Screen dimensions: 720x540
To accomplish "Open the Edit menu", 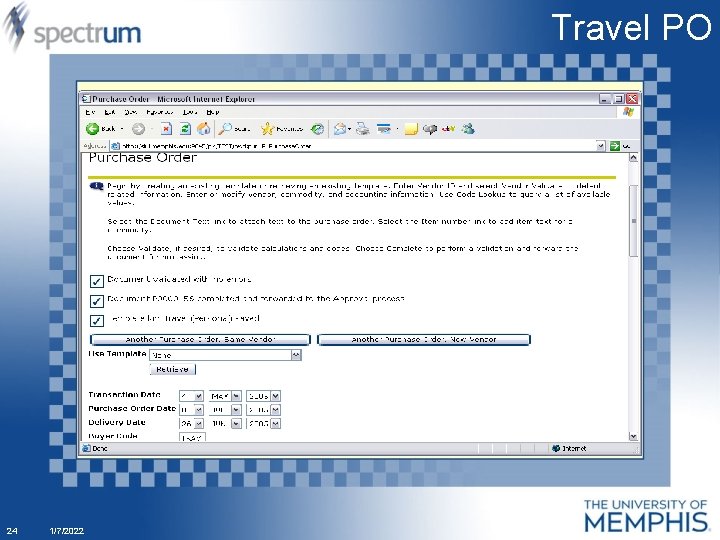I will coord(110,112).
